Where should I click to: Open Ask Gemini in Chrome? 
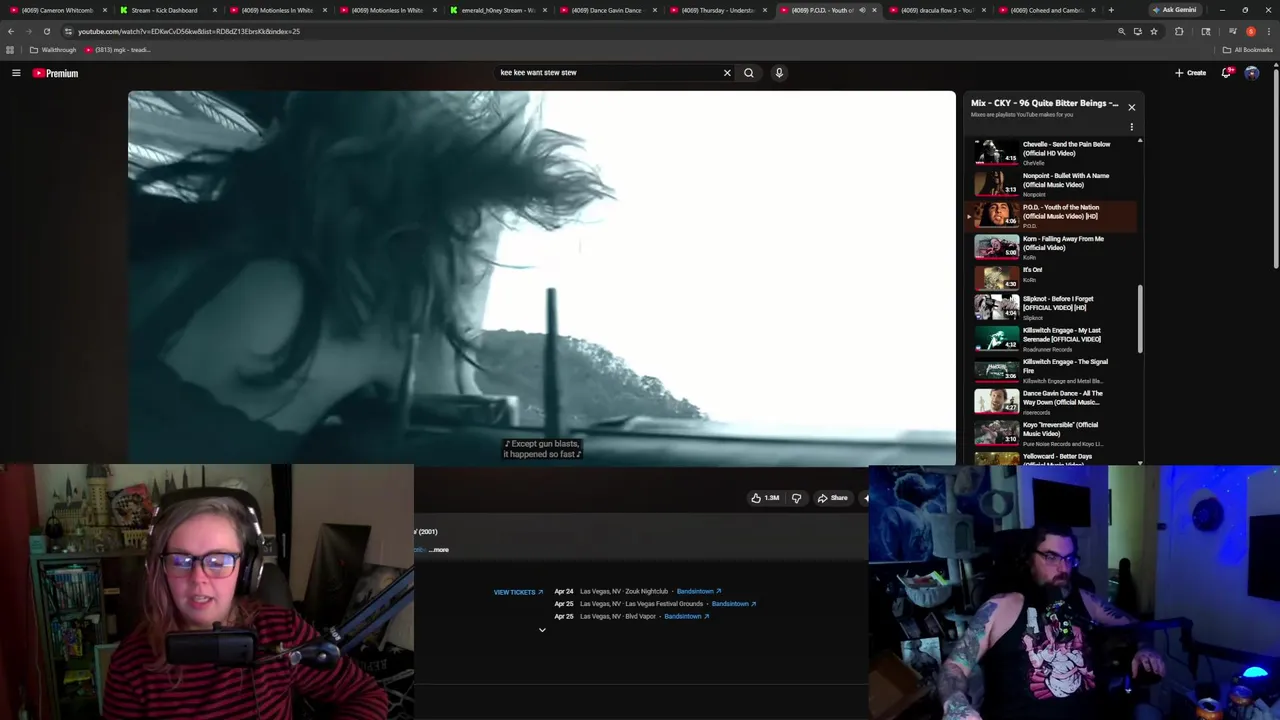point(1175,10)
